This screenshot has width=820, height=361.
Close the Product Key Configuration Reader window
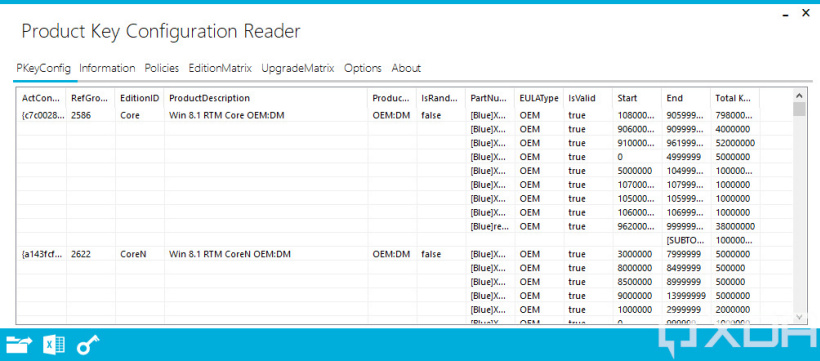(806, 14)
